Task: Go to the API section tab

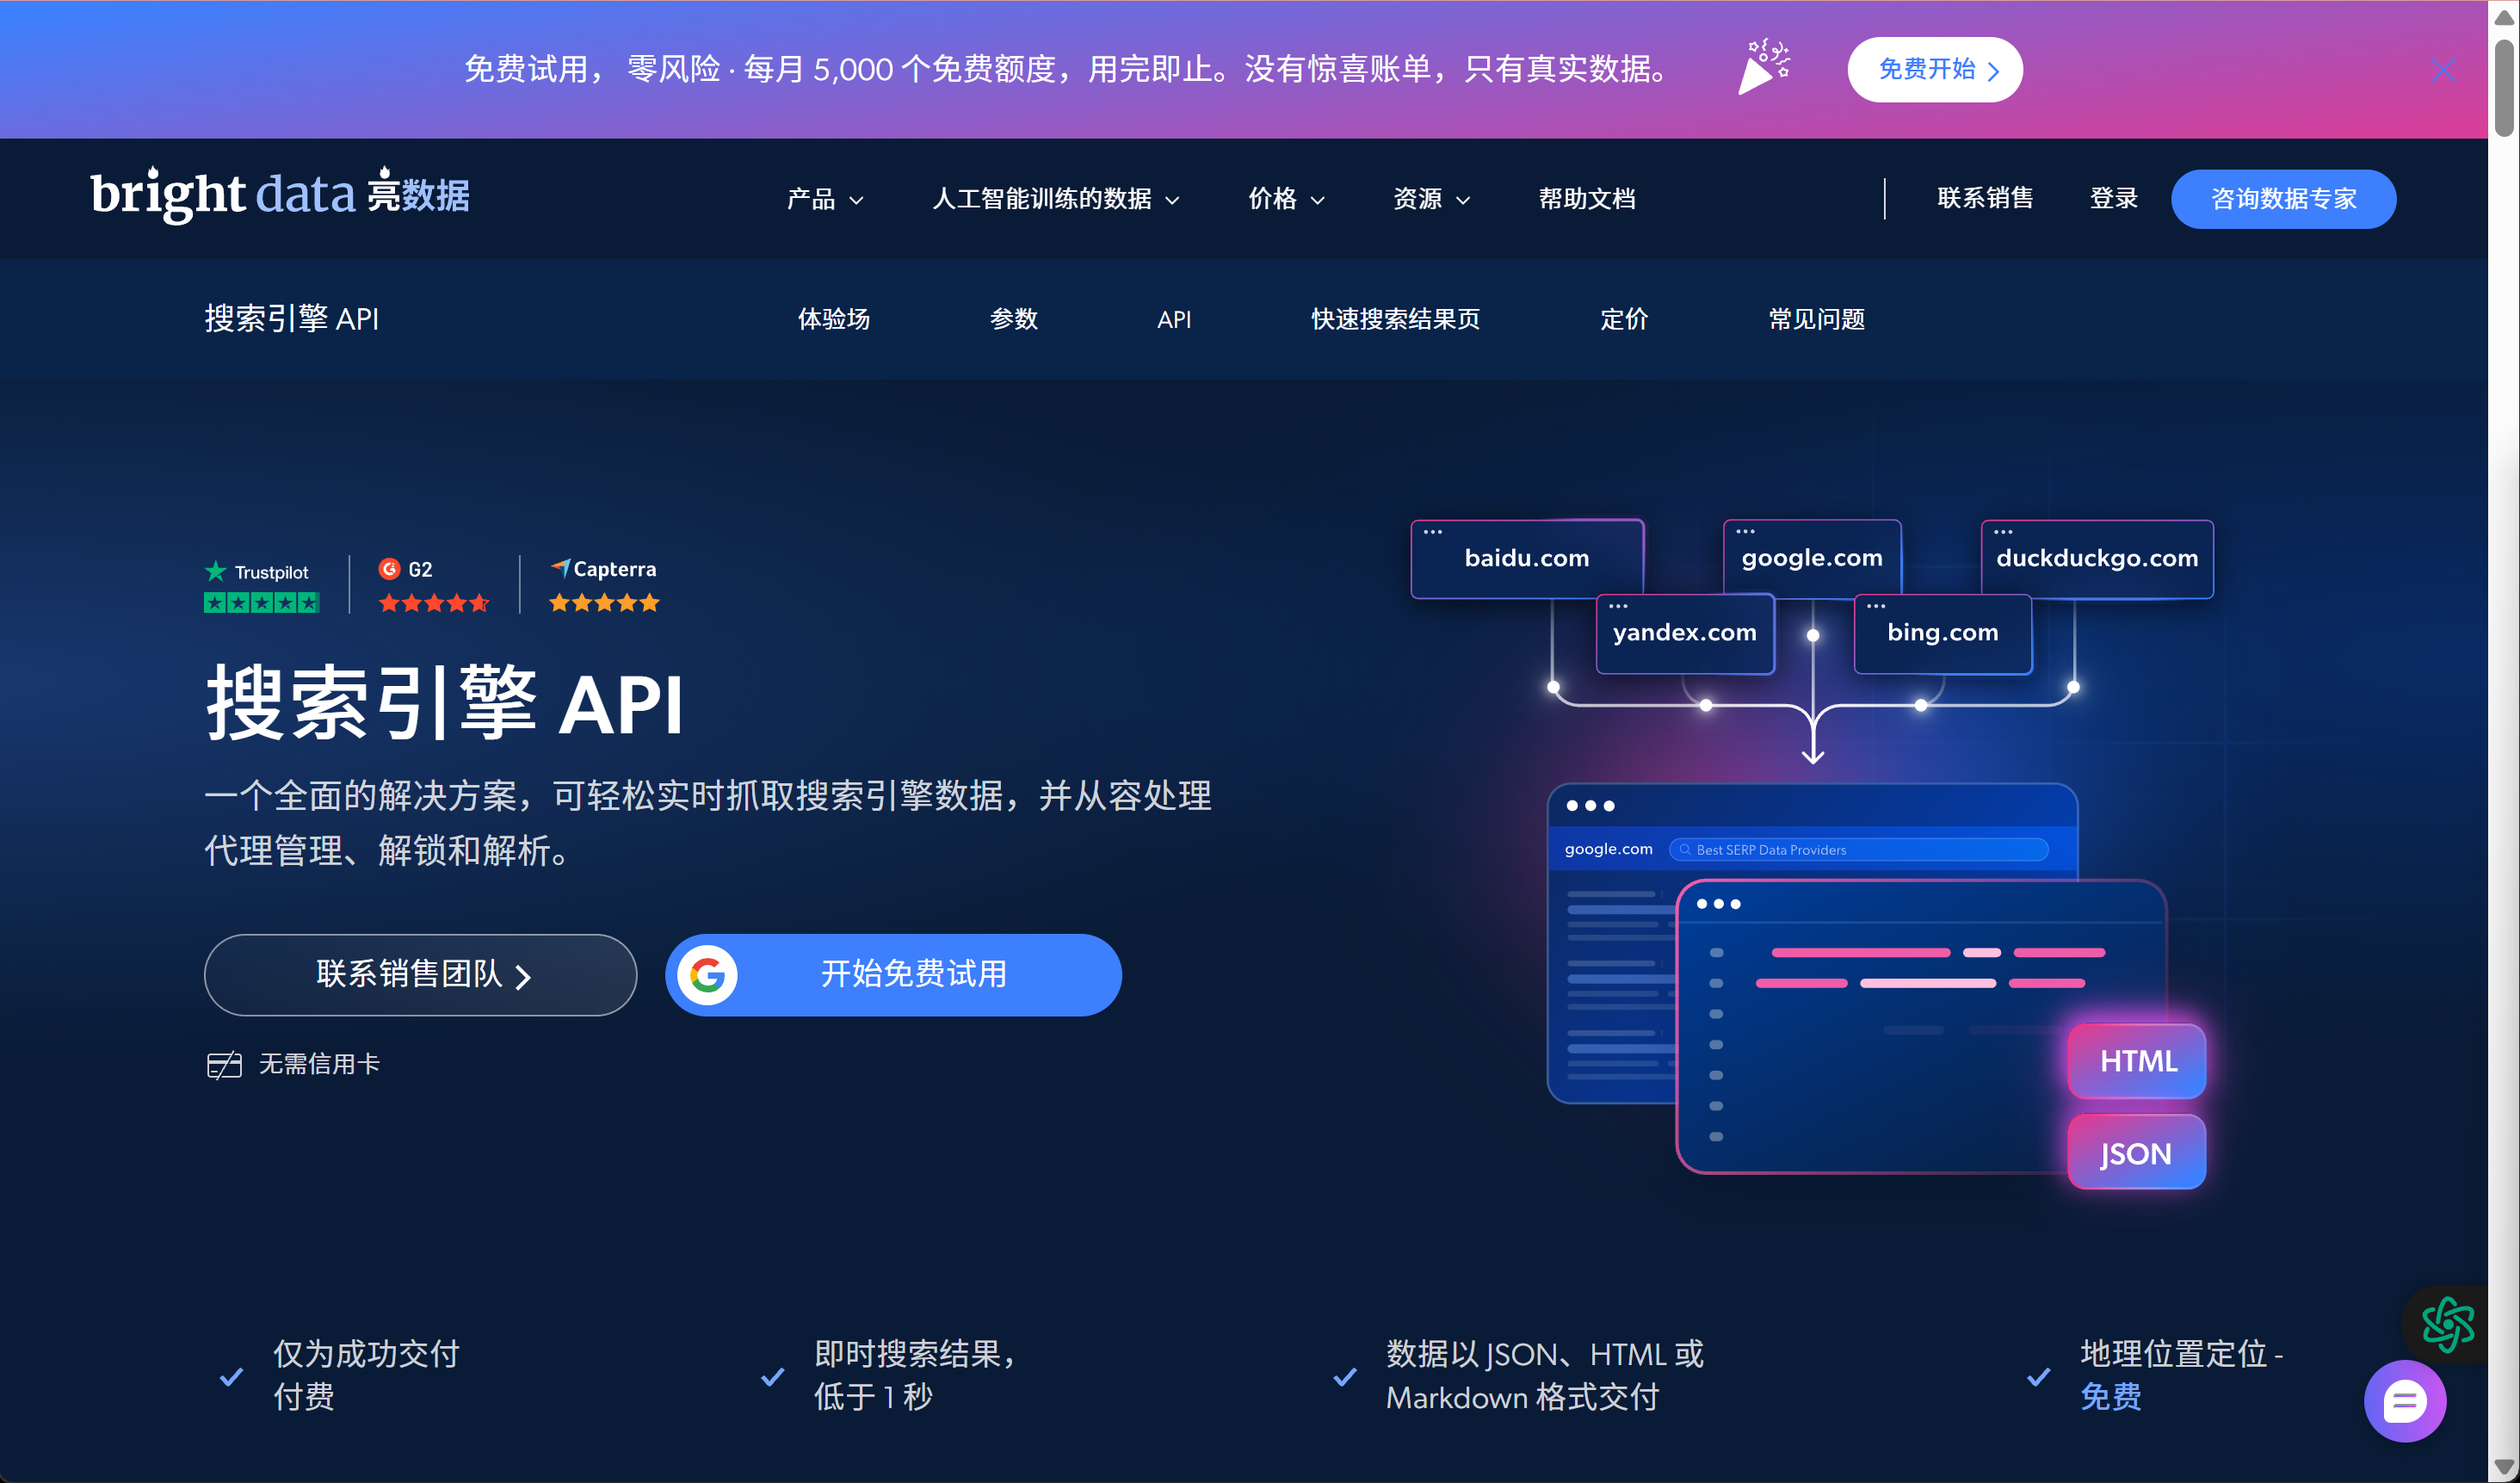Action: point(1174,319)
